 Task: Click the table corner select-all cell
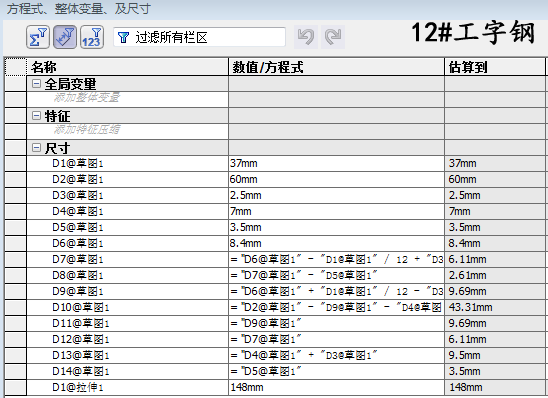15,66
